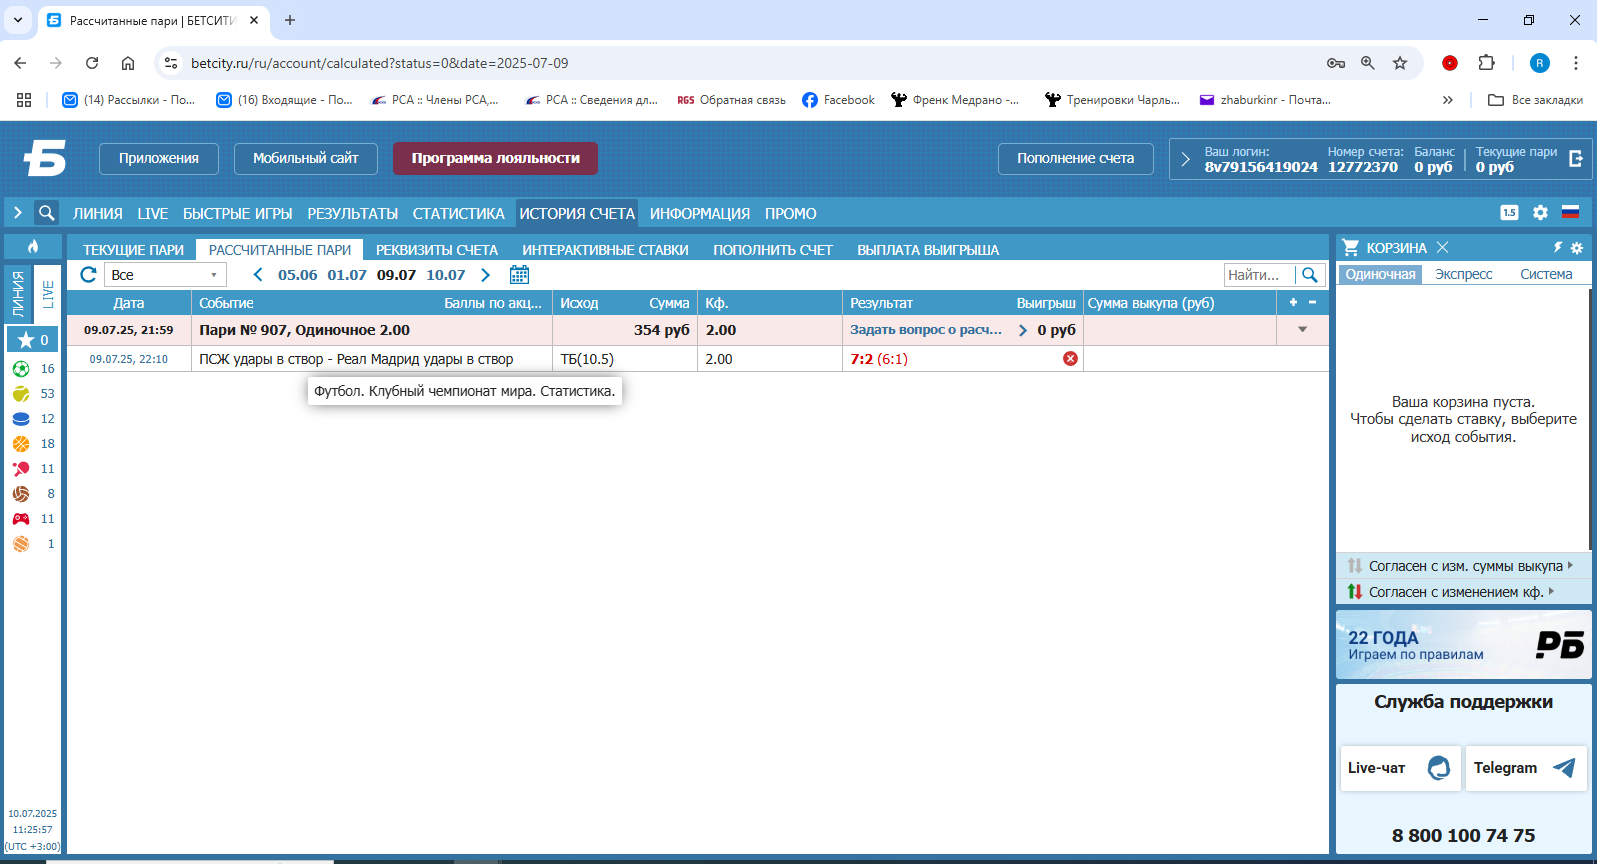
Task: Click the lightning quick-bet icon in Корзина
Action: pyautogui.click(x=1557, y=248)
